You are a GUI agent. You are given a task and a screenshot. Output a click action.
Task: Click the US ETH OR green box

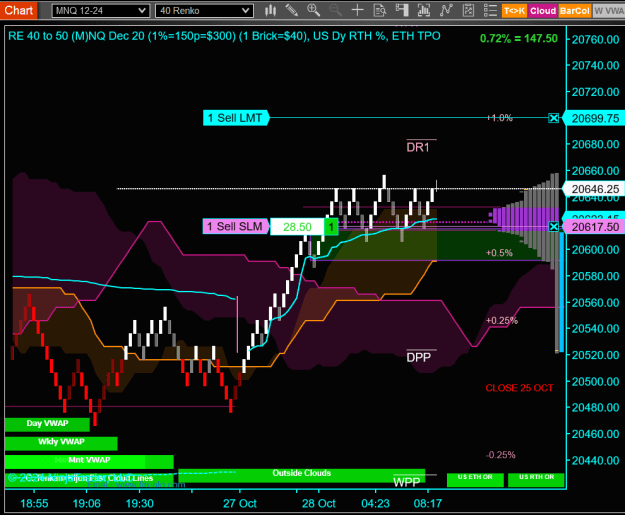pos(475,480)
